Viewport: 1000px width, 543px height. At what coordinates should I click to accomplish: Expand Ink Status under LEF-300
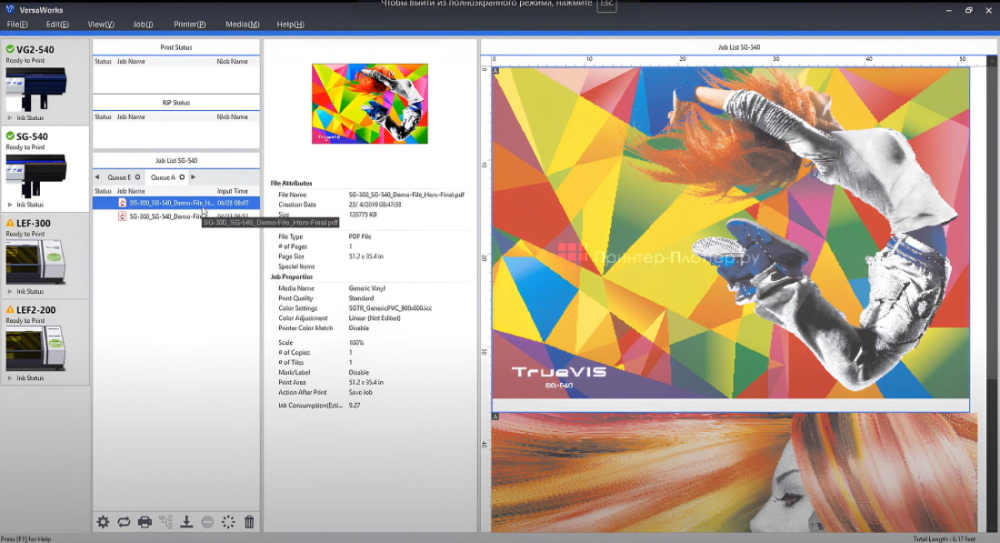click(26, 291)
